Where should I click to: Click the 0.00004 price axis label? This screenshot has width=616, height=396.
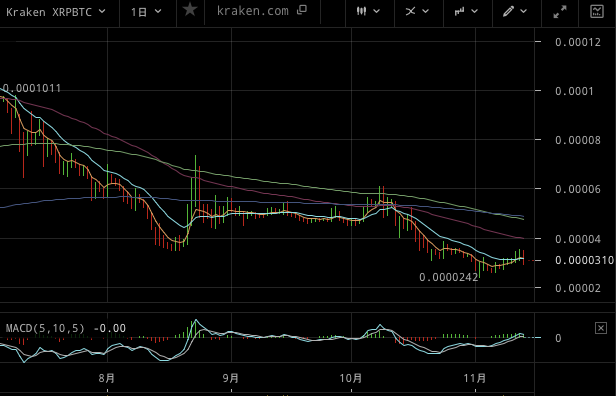point(578,239)
